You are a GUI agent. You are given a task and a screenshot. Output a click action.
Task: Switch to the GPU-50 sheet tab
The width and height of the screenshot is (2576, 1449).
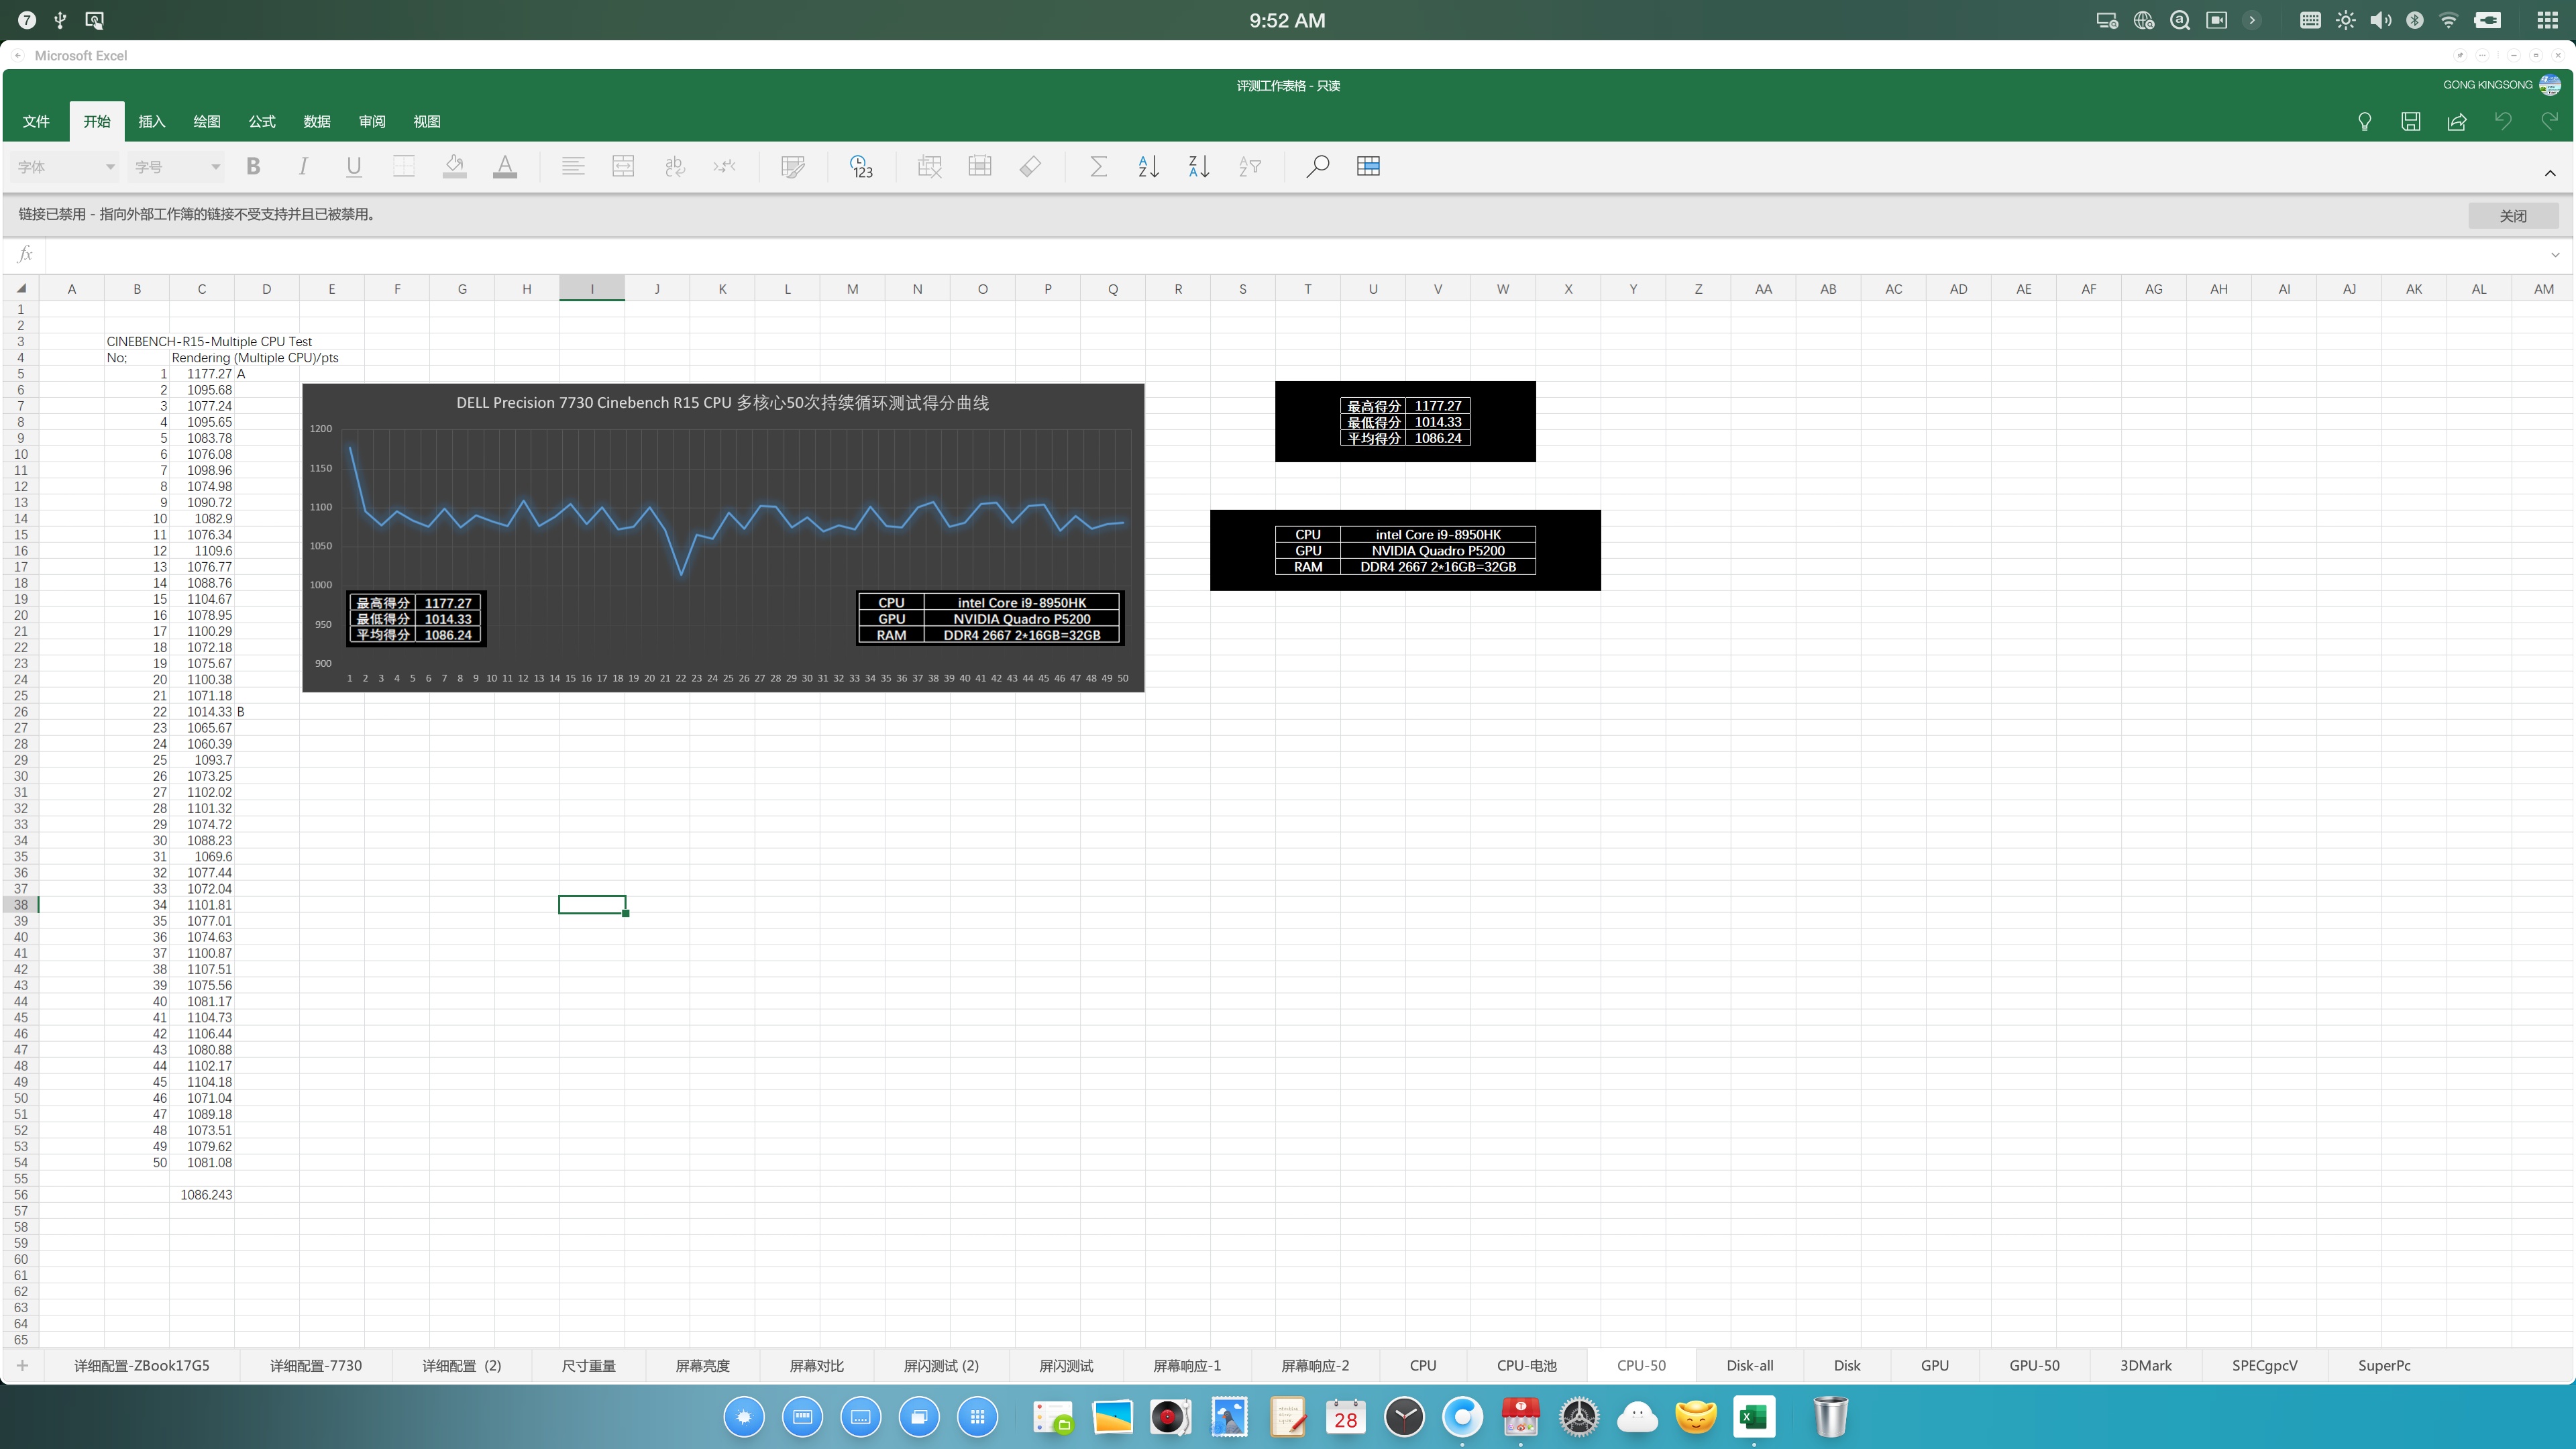2033,1365
